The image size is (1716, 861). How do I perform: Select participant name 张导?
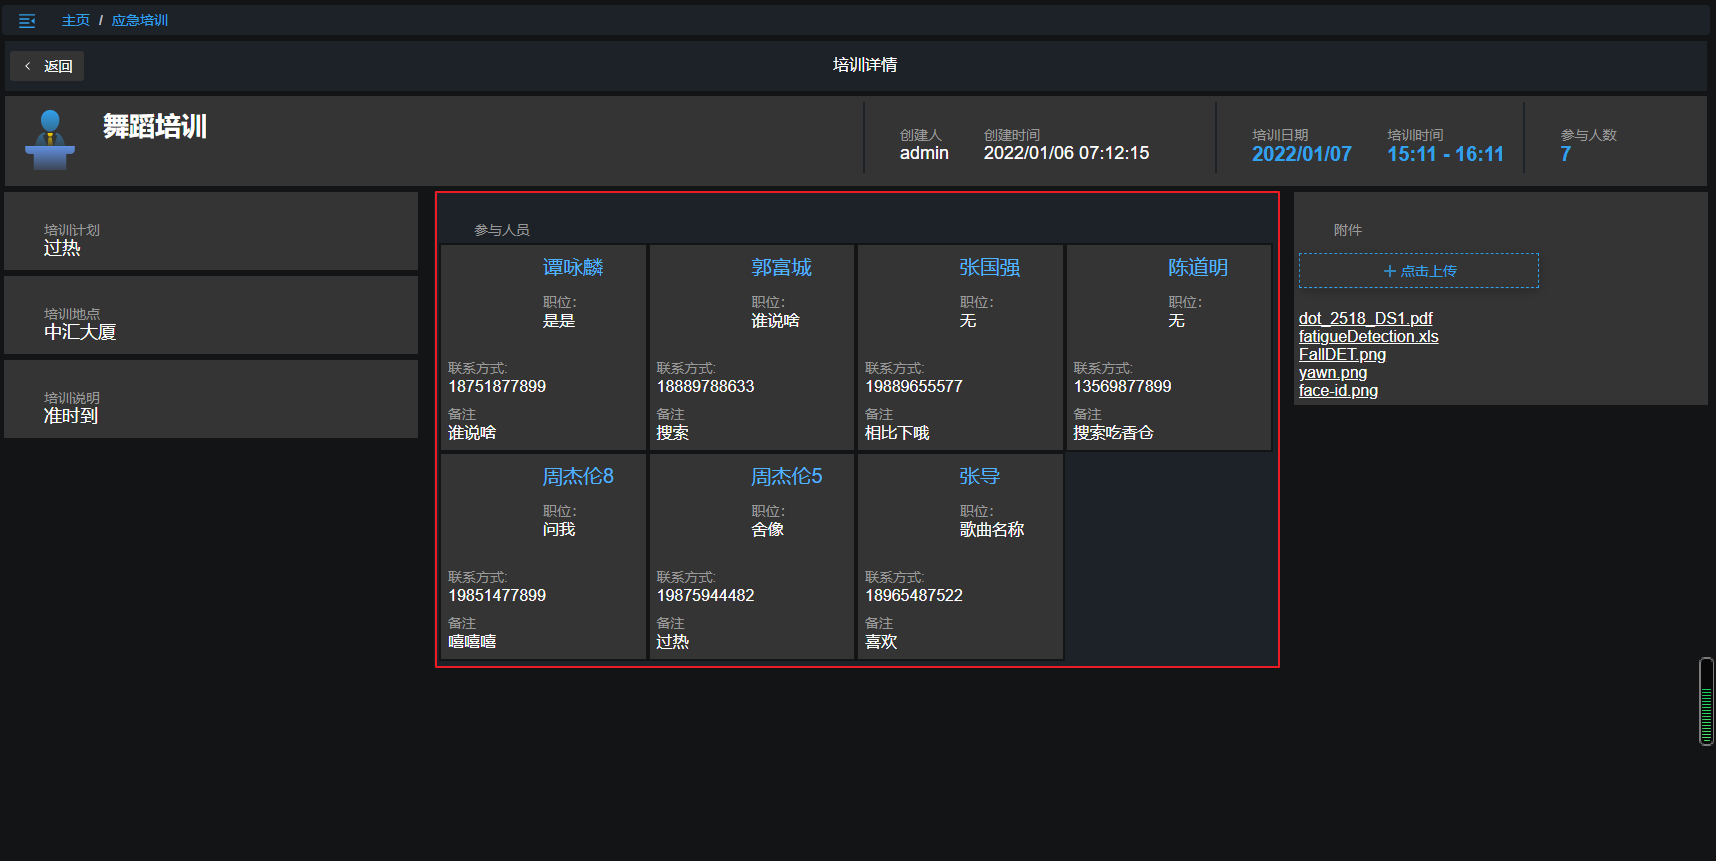pyautogui.click(x=980, y=476)
